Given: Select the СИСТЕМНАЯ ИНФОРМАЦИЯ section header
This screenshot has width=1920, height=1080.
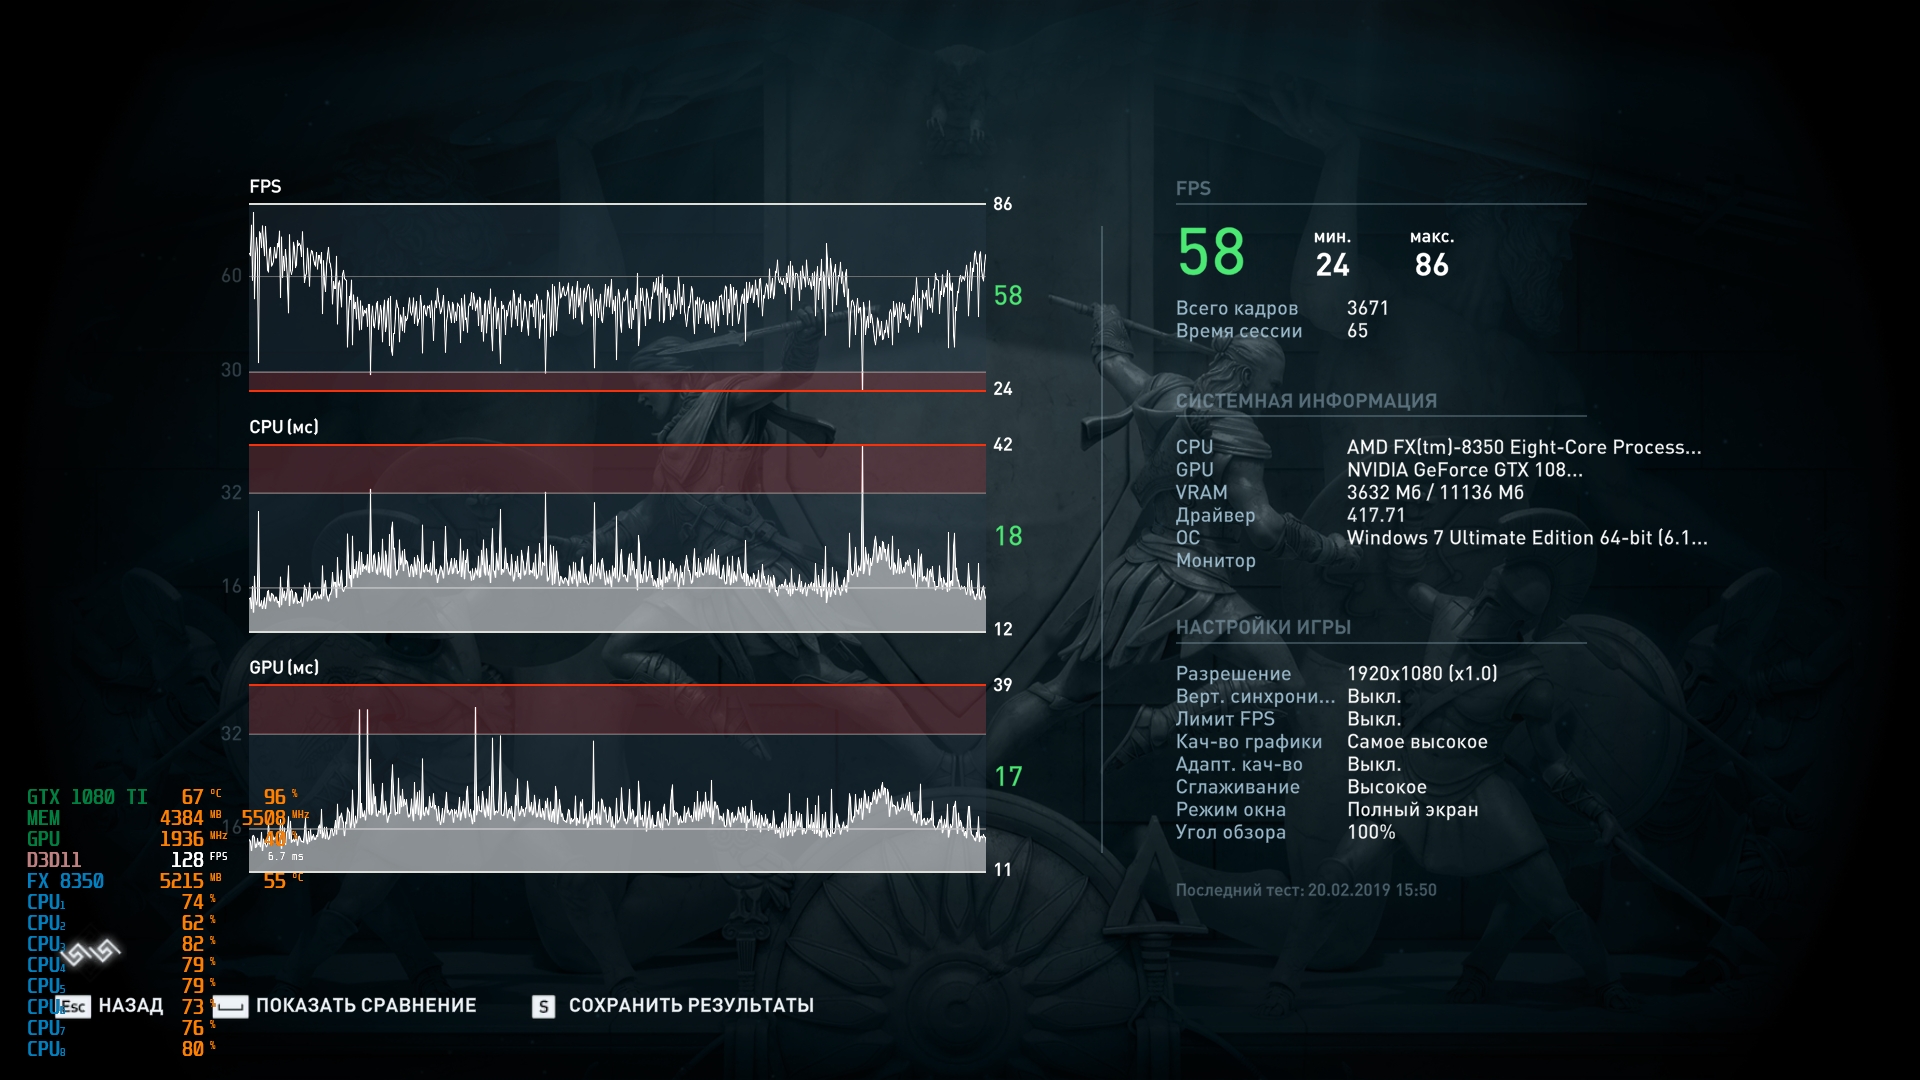Looking at the screenshot, I should point(1306,401).
